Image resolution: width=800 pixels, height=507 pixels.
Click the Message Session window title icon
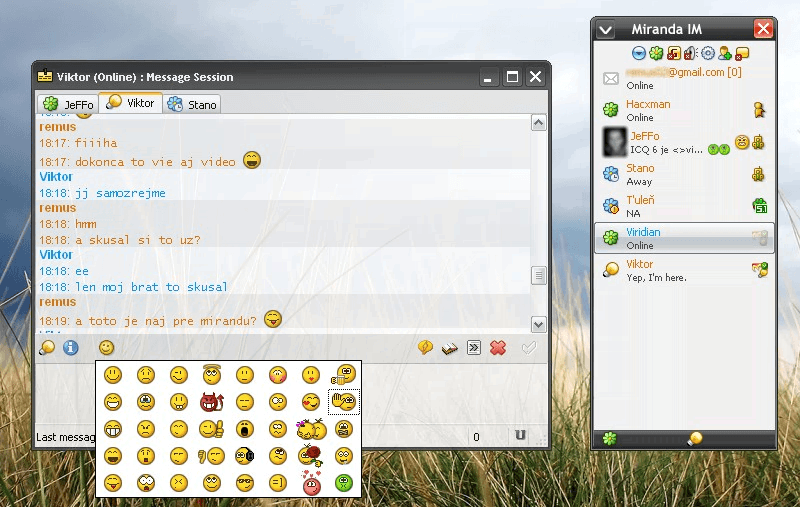click(x=45, y=76)
